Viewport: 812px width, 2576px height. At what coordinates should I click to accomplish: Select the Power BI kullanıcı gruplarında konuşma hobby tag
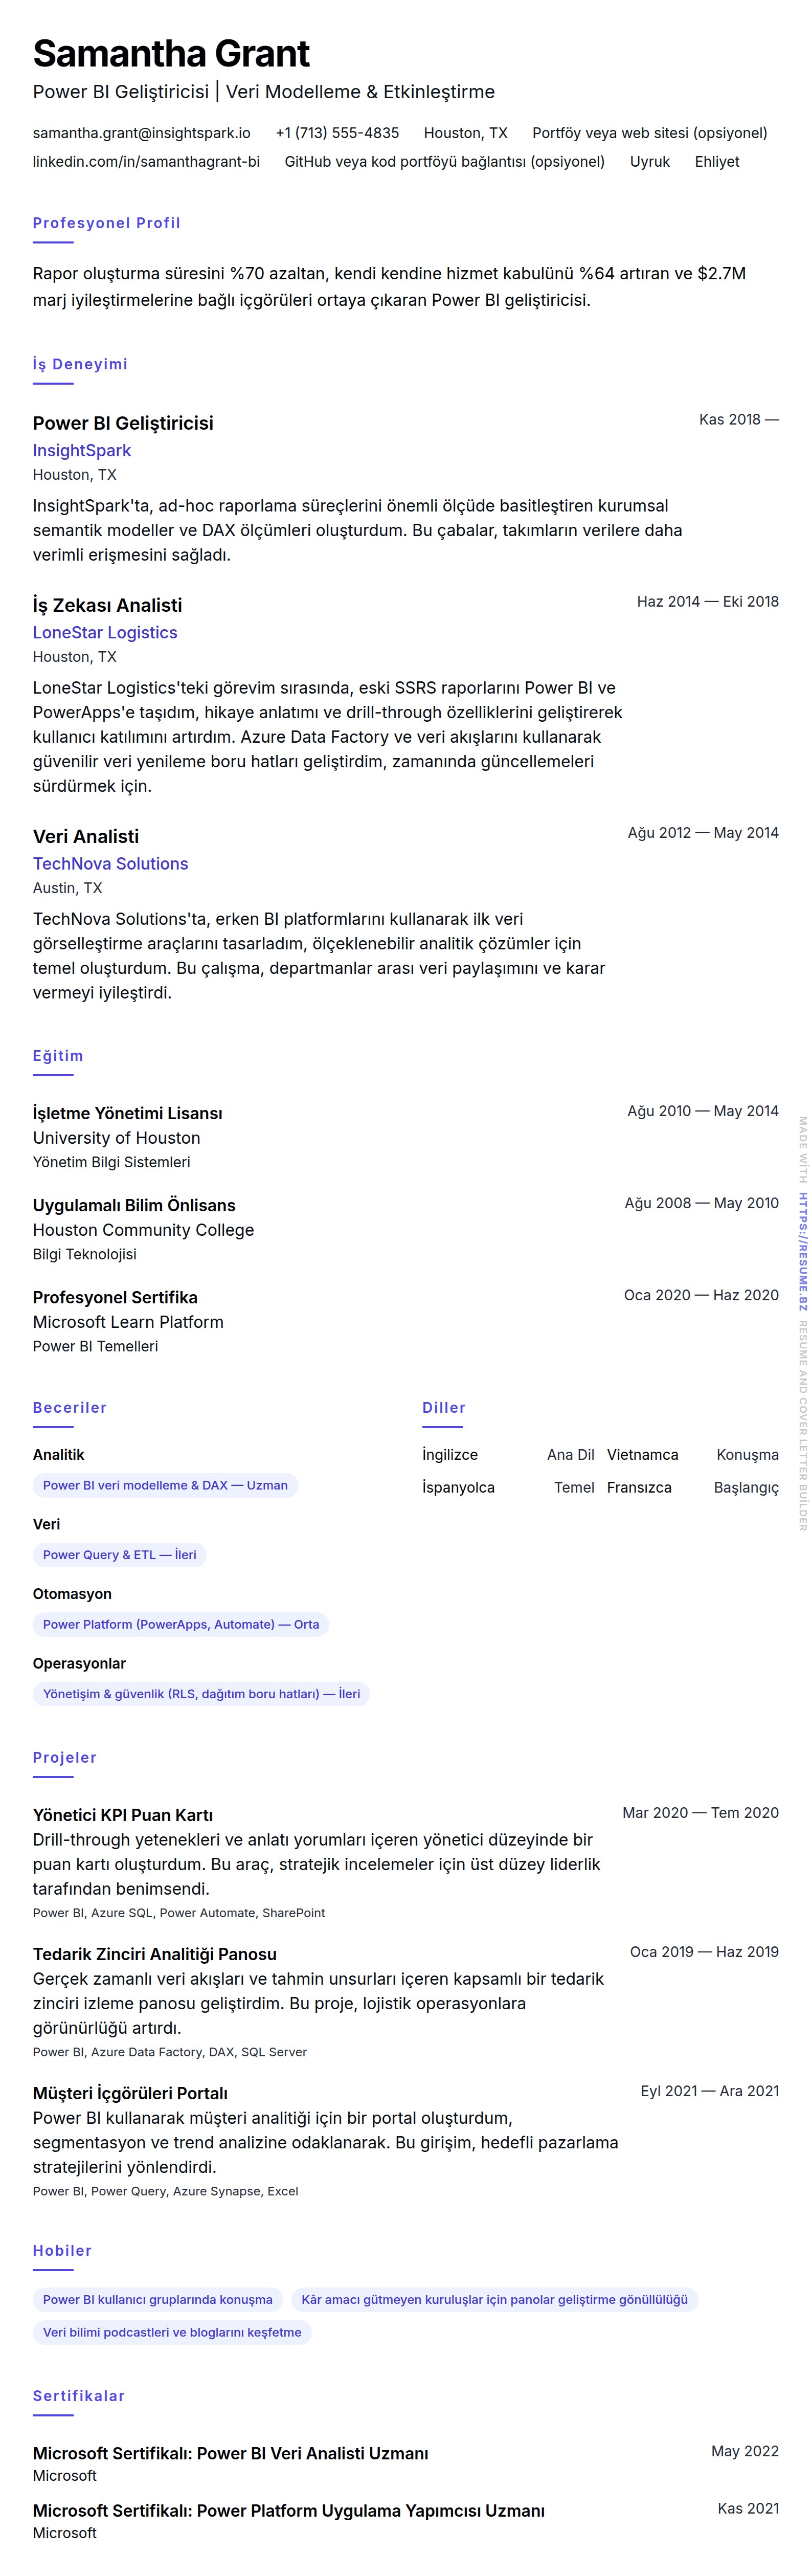(x=158, y=2300)
